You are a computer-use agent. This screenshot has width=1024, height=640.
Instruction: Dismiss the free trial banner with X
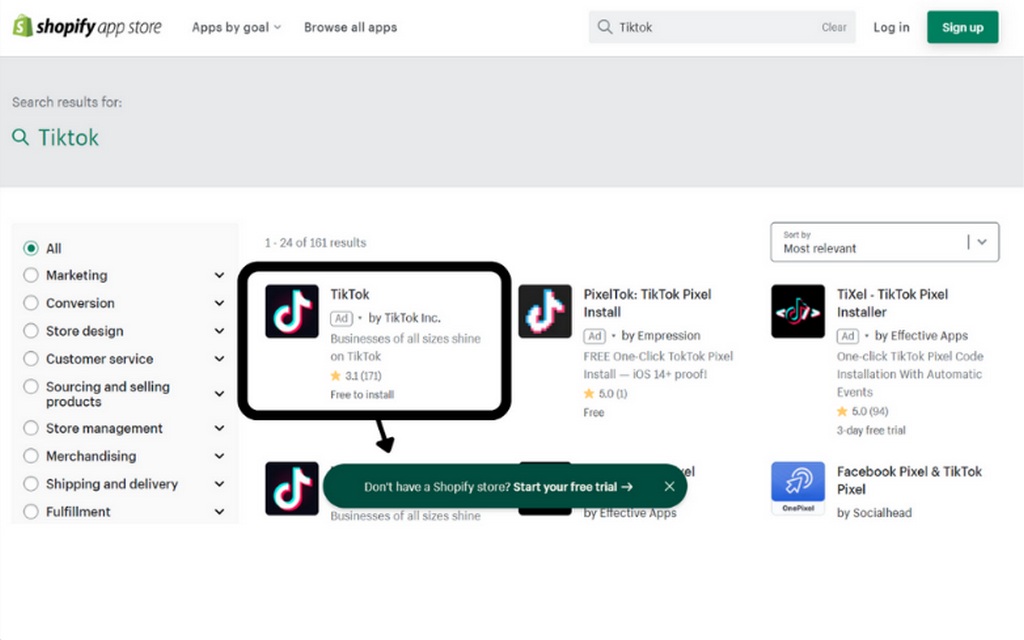point(669,487)
